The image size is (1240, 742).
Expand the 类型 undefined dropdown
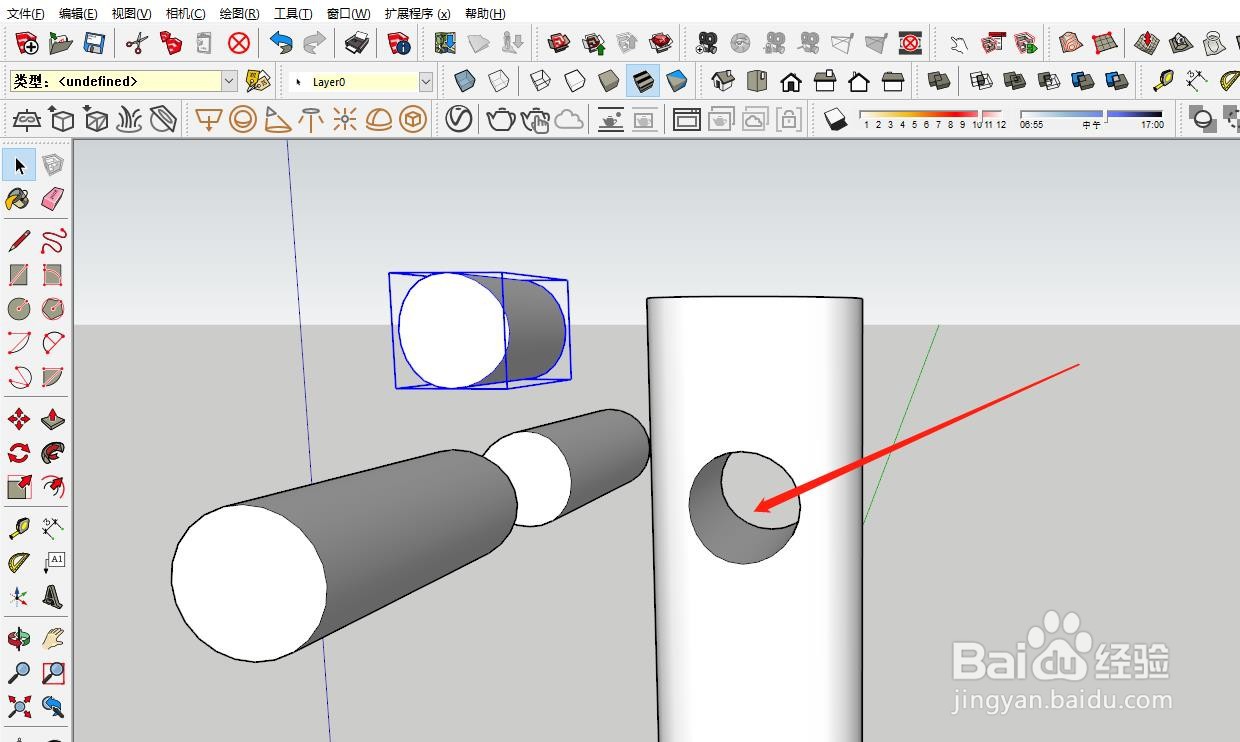229,81
